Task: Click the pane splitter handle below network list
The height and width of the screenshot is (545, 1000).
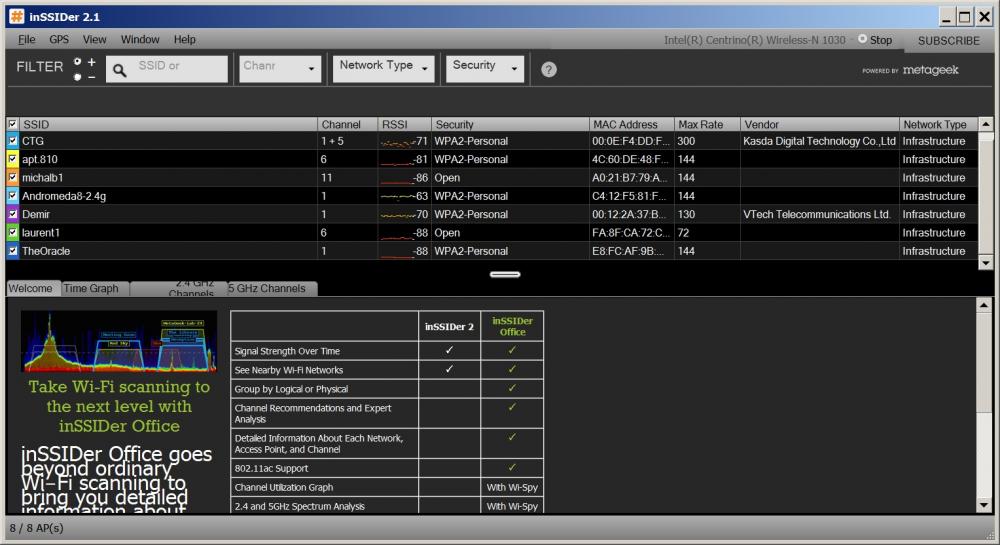Action: 505,275
